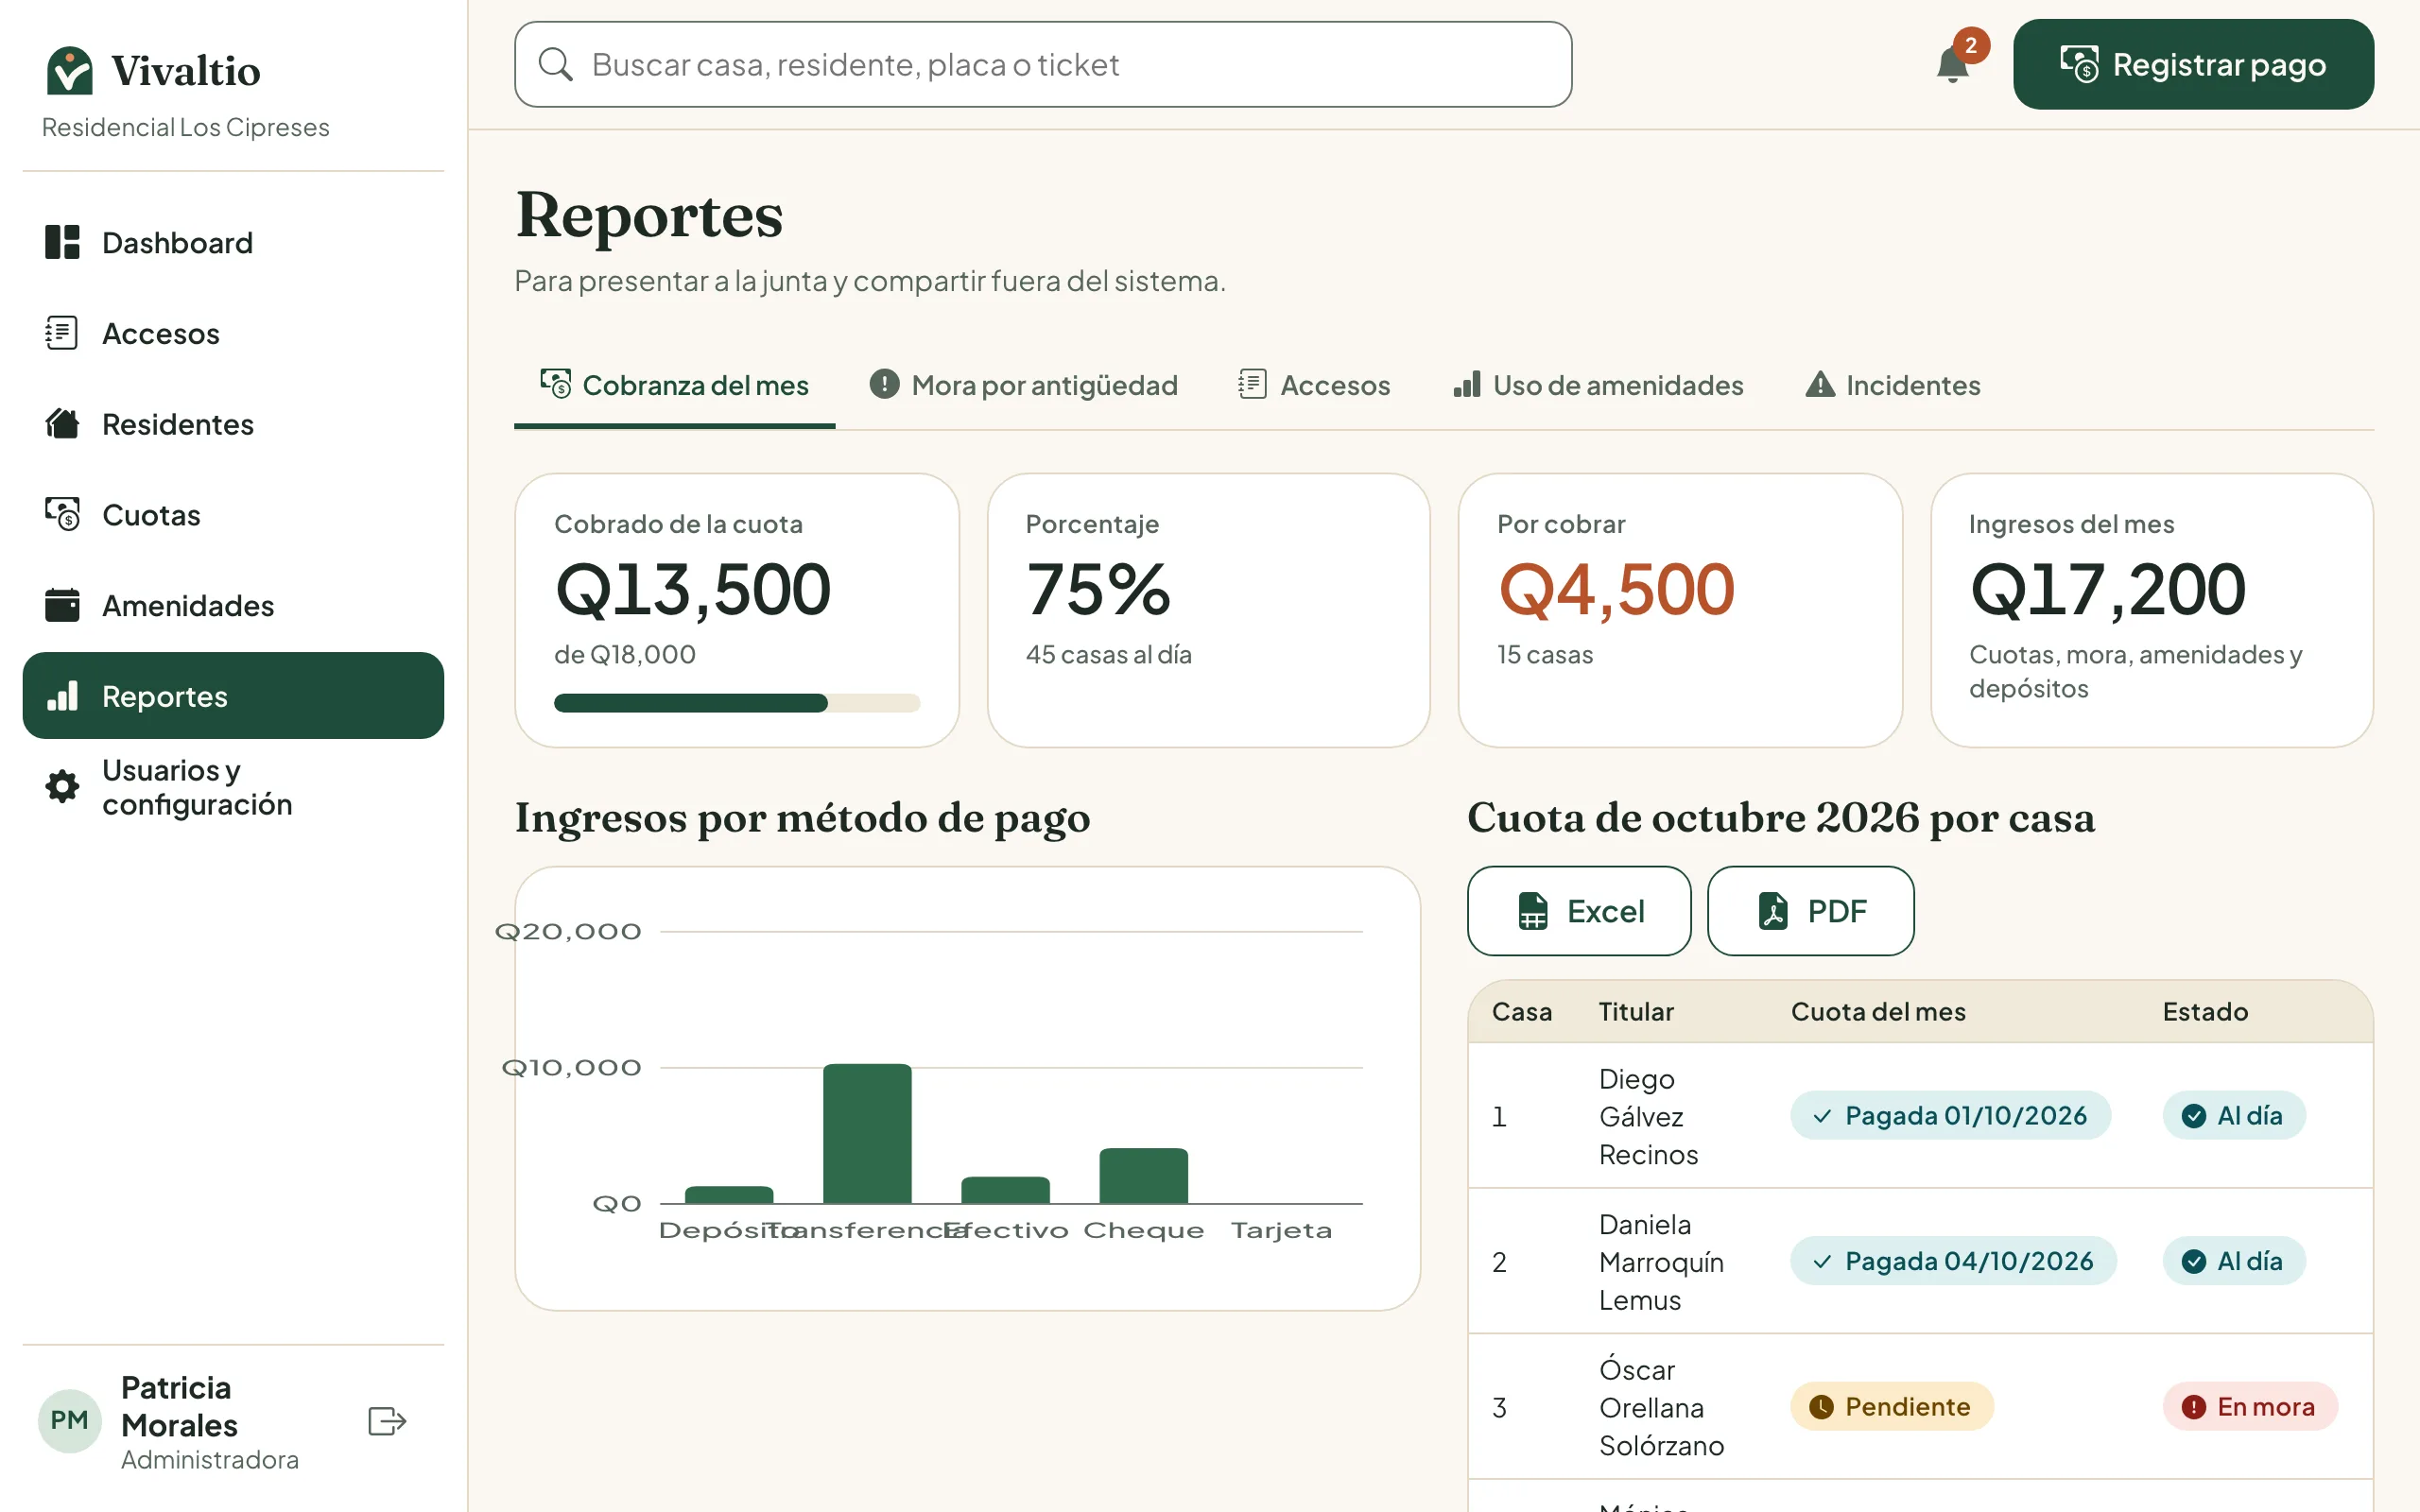
Task: Go to Cuotas in sidebar
Action: [233, 514]
